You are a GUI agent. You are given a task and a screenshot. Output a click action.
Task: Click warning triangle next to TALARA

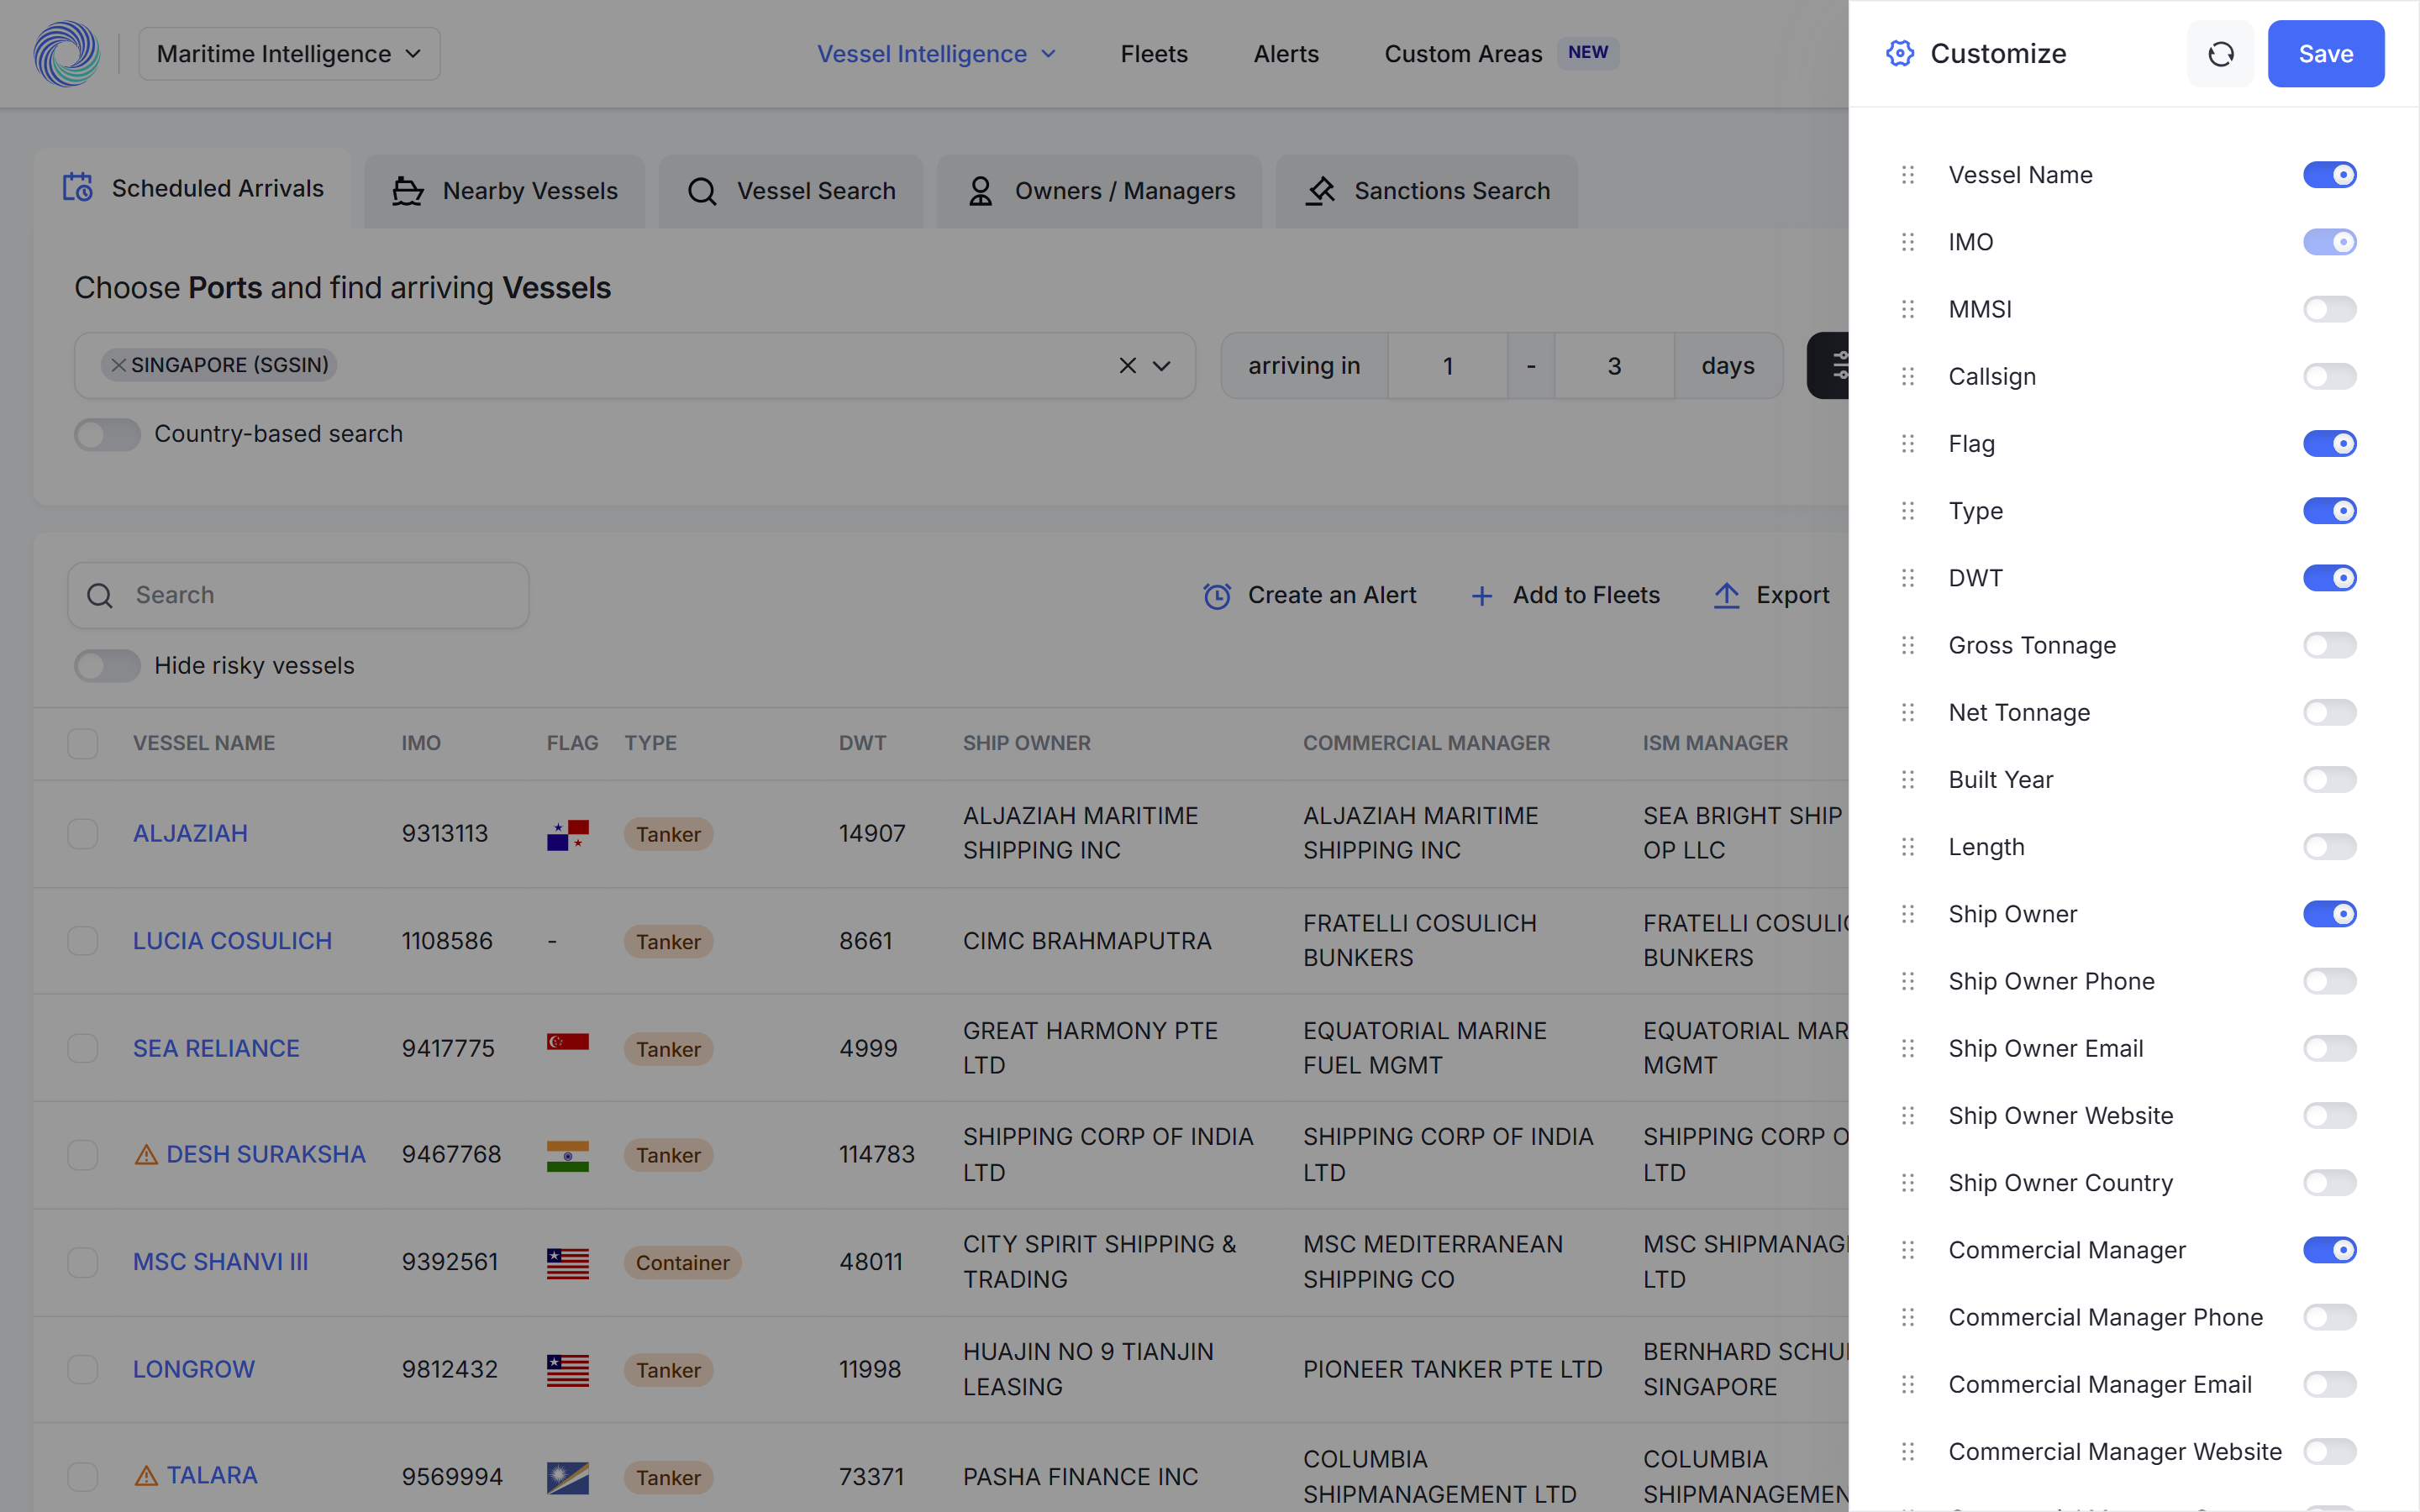tap(146, 1476)
